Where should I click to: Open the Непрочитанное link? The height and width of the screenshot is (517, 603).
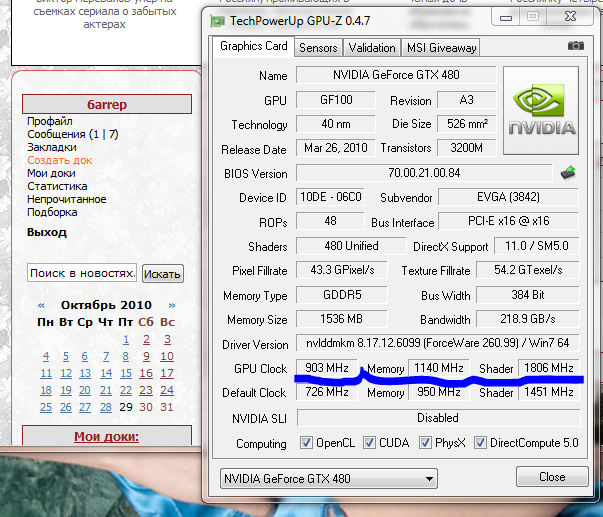67,199
